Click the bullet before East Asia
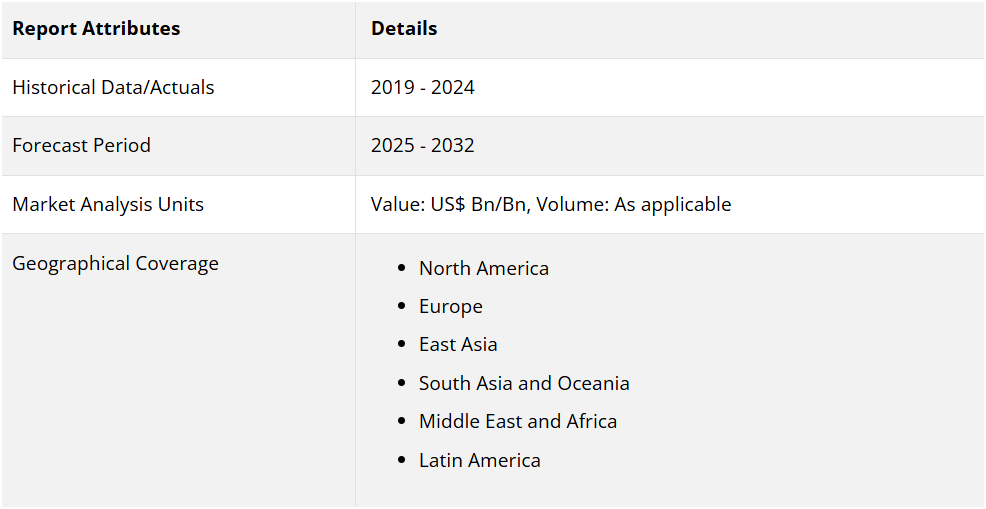 click(402, 344)
